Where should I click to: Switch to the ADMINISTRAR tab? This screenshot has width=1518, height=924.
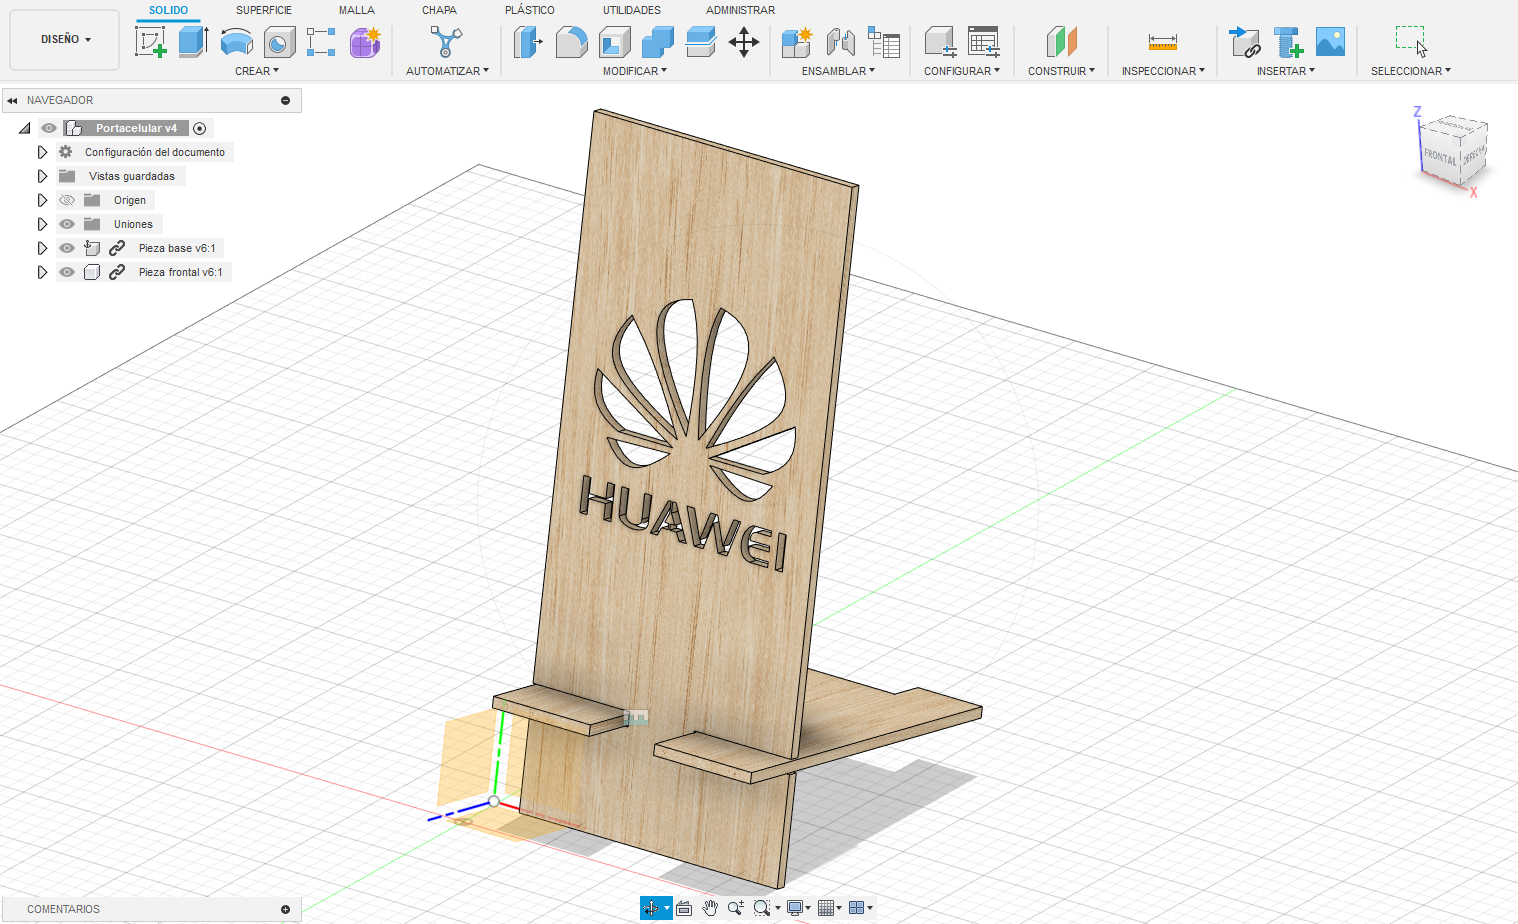click(x=740, y=10)
